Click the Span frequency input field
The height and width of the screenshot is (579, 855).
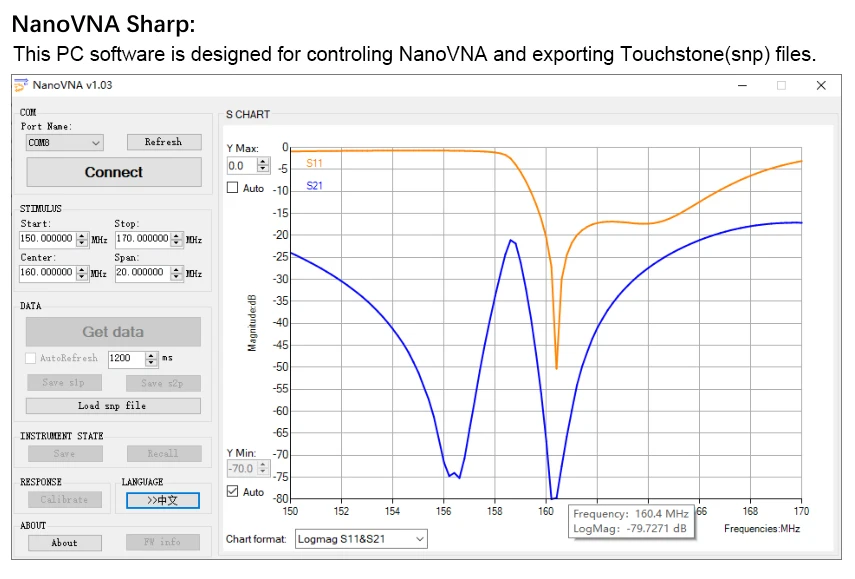pyautogui.click(x=142, y=273)
